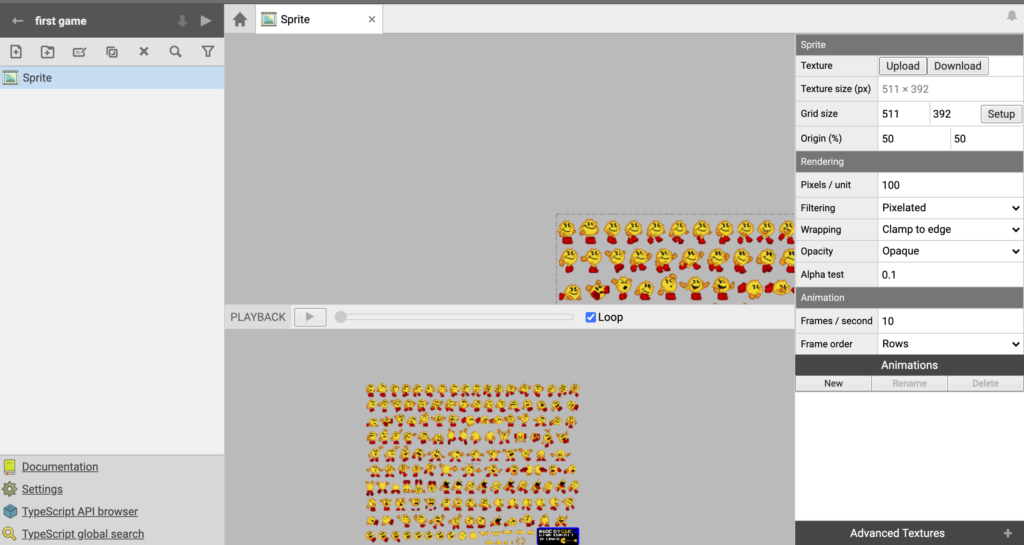Upload a texture
Screen dimensions: 1024x545
pyautogui.click(x=903, y=66)
